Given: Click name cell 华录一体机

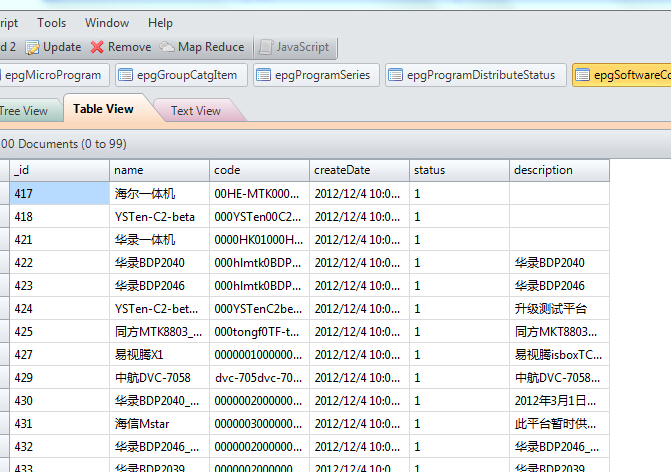Looking at the screenshot, I should tap(160, 240).
